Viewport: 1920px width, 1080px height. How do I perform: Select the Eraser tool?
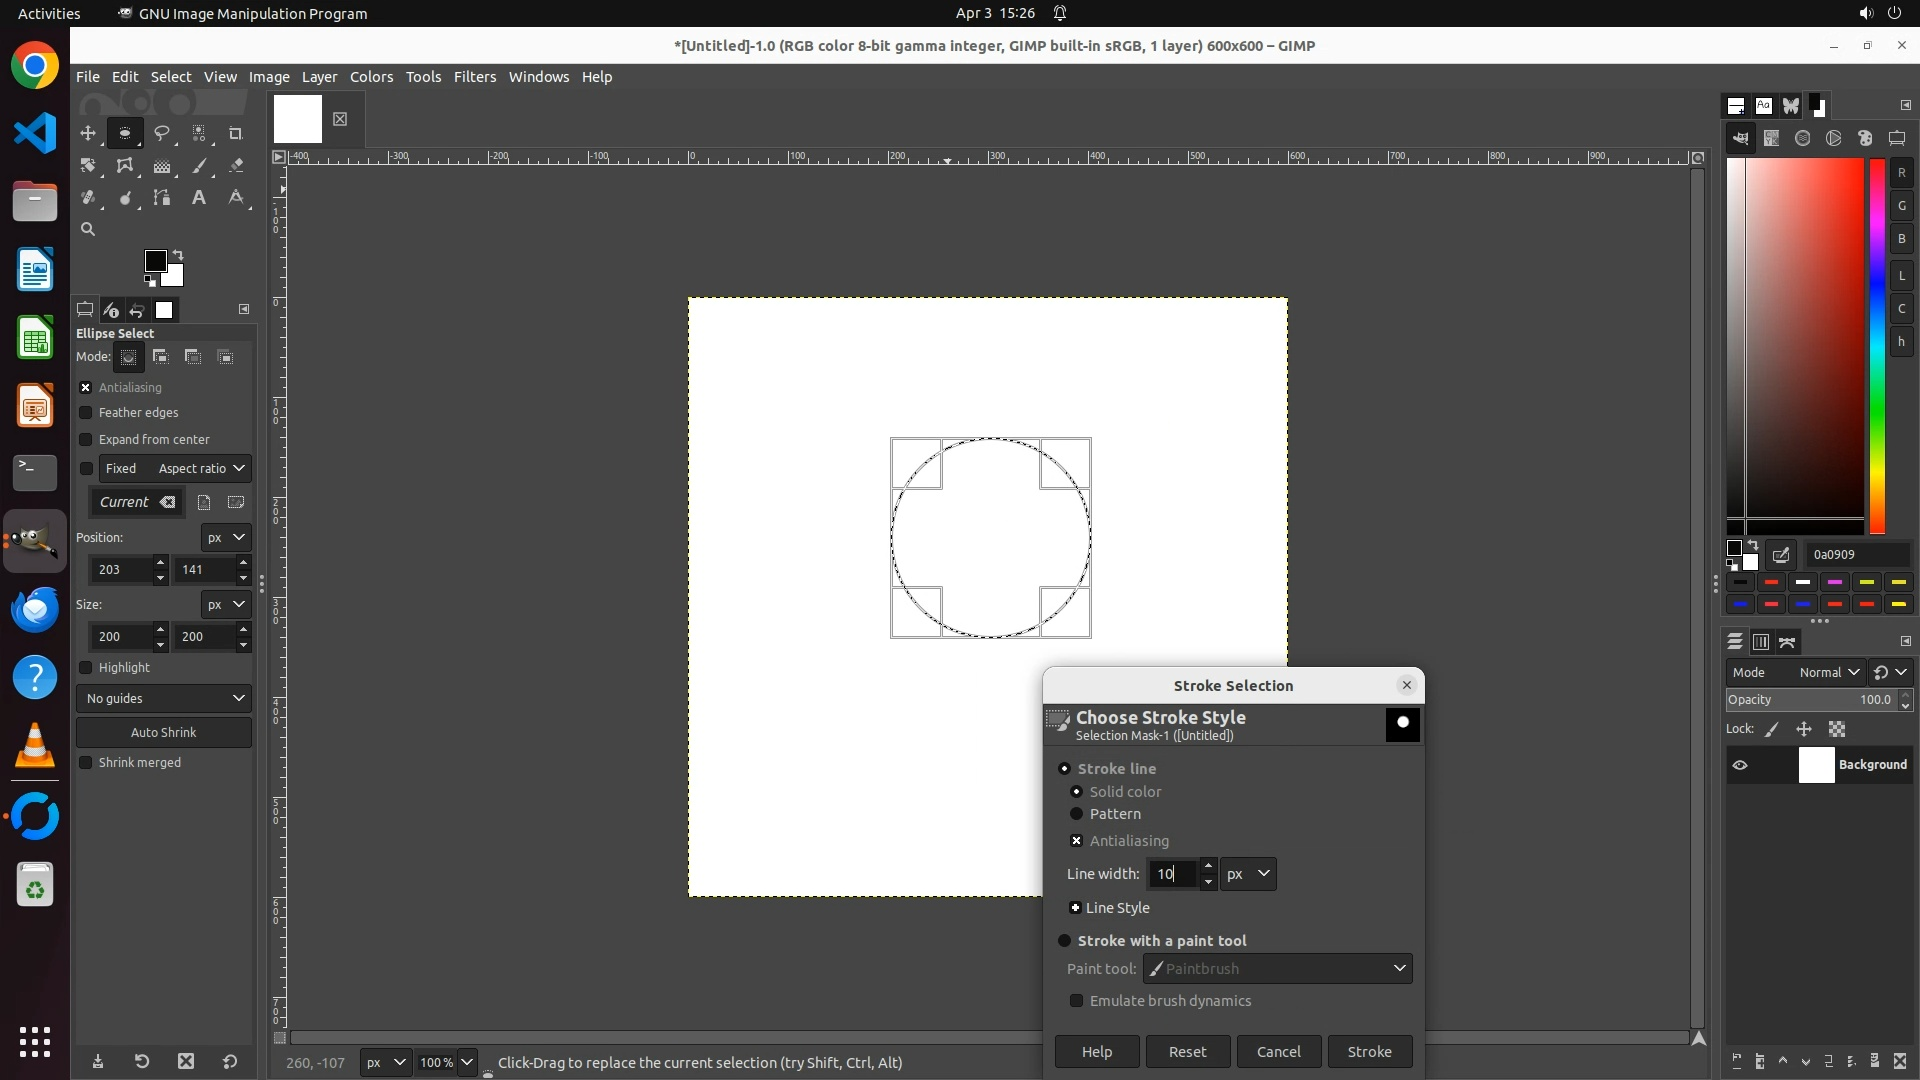tap(236, 166)
